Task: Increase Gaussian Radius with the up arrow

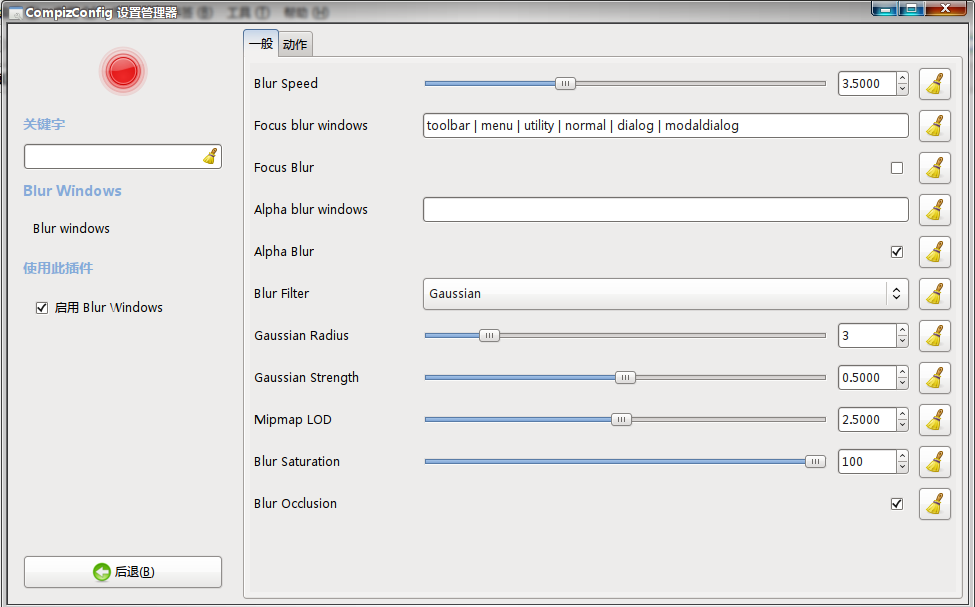Action: pos(902,330)
